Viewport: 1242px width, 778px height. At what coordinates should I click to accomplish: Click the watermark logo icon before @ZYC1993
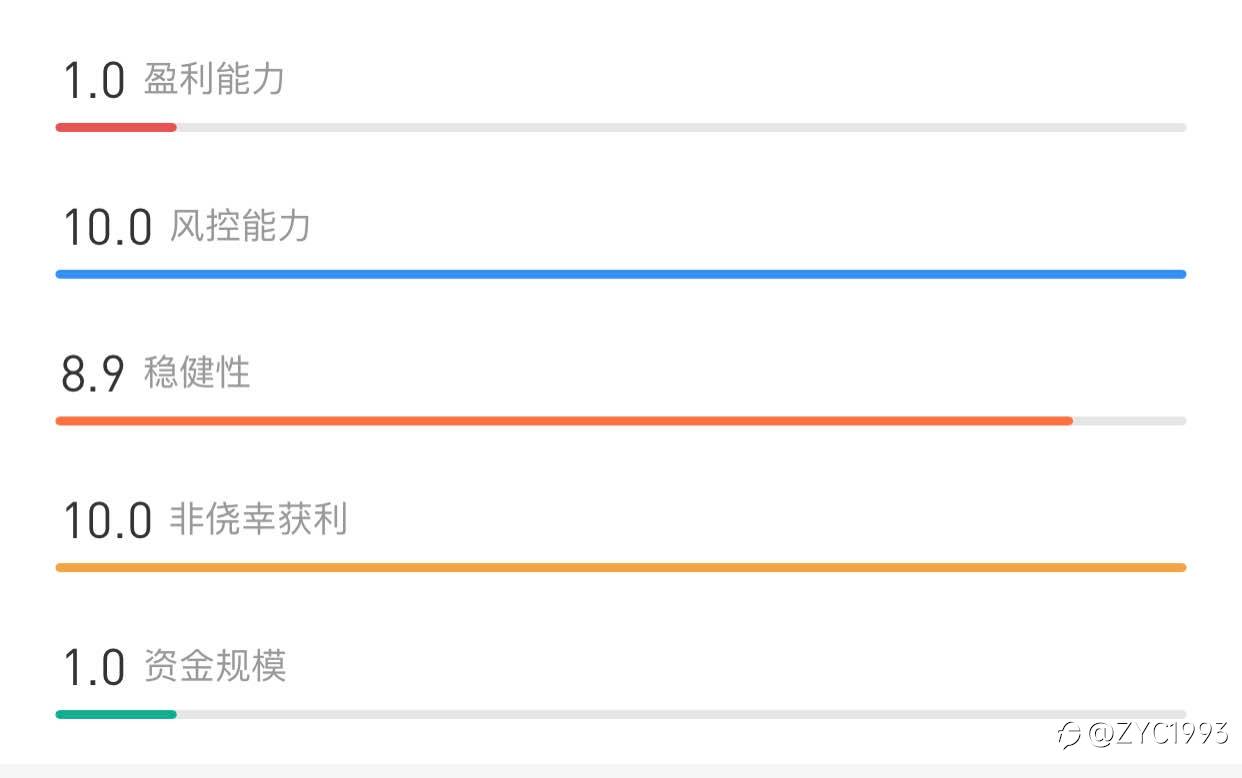tap(1070, 736)
